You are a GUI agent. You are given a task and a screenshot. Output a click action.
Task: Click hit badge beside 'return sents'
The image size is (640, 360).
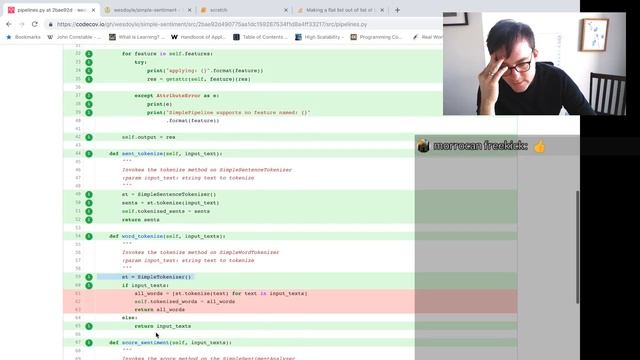pyautogui.click(x=89, y=220)
